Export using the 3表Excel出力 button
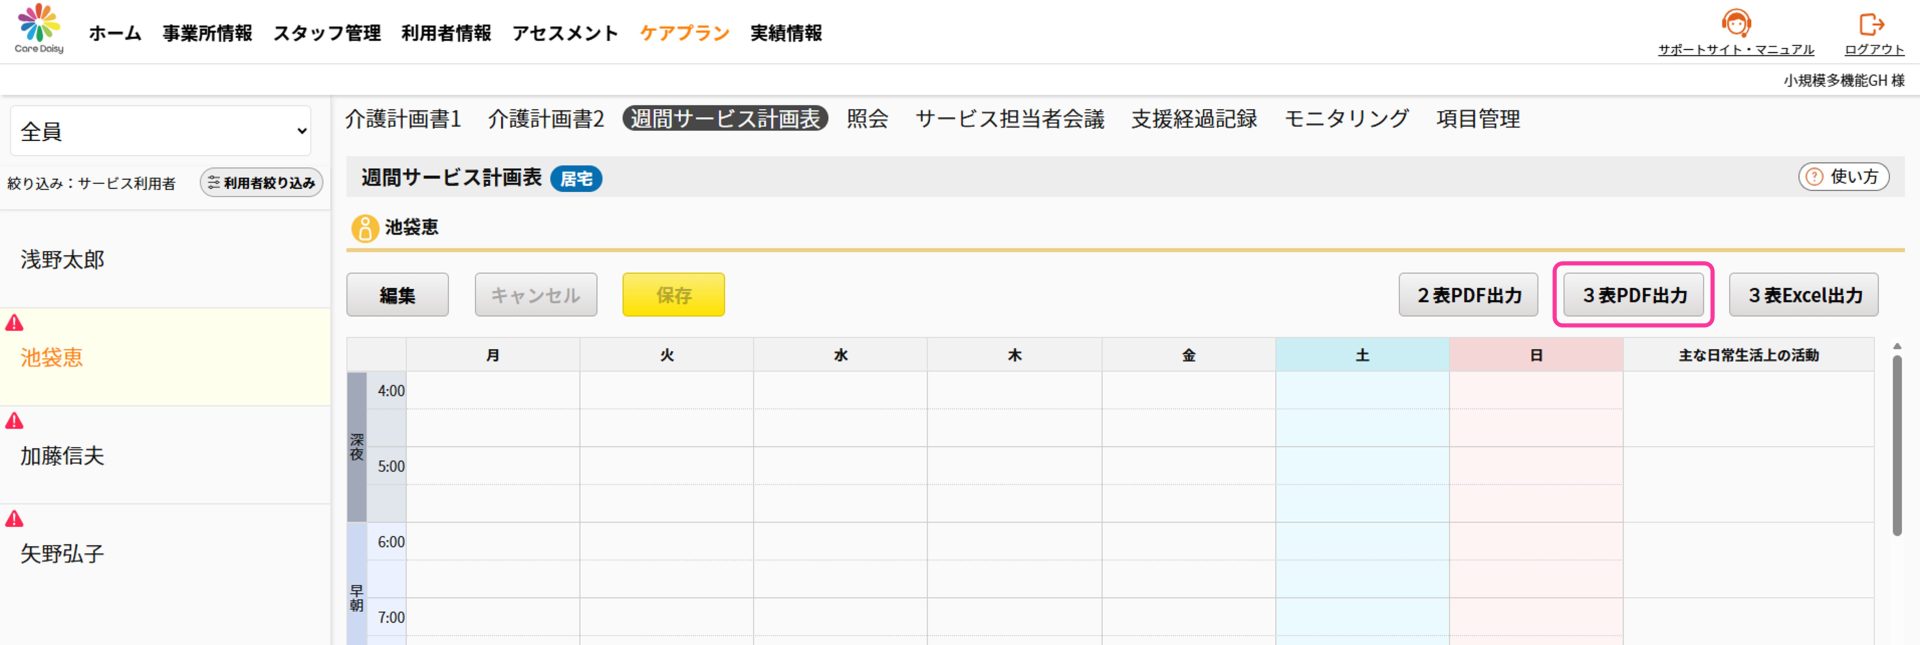This screenshot has width=1920, height=645. pos(1804,295)
